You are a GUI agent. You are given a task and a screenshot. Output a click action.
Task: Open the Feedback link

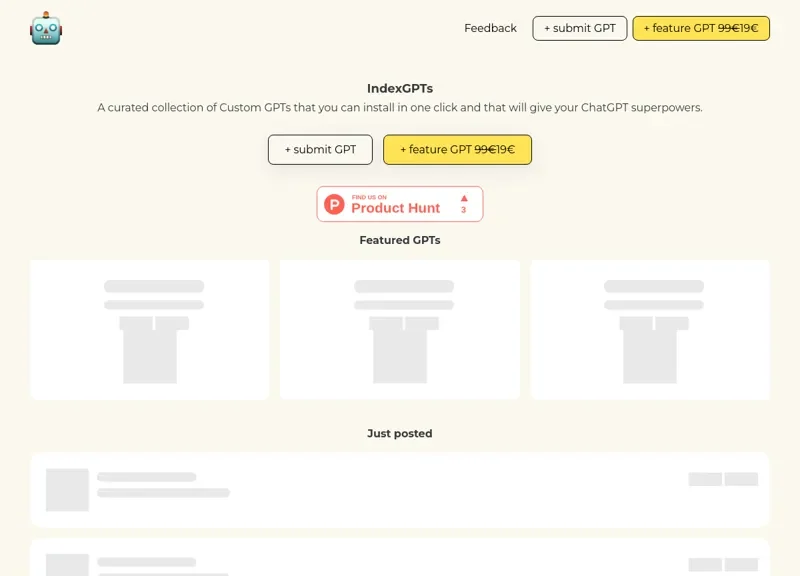point(490,28)
